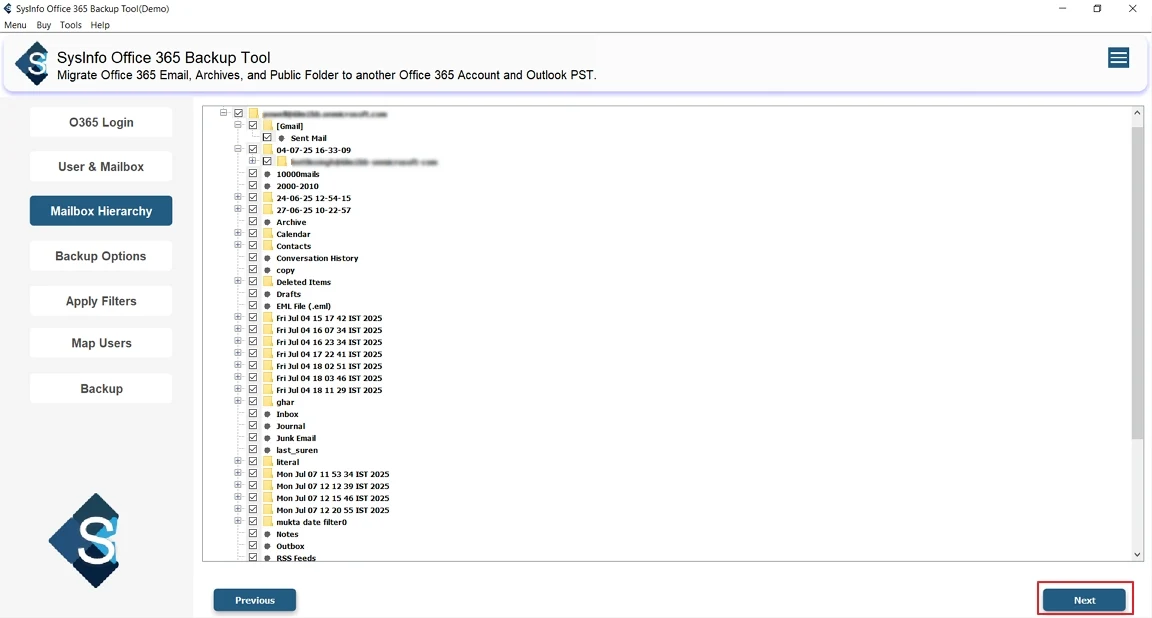Click the bullet icon beside Junk Email
Screen dimensions: 1152x618
pos(267,438)
